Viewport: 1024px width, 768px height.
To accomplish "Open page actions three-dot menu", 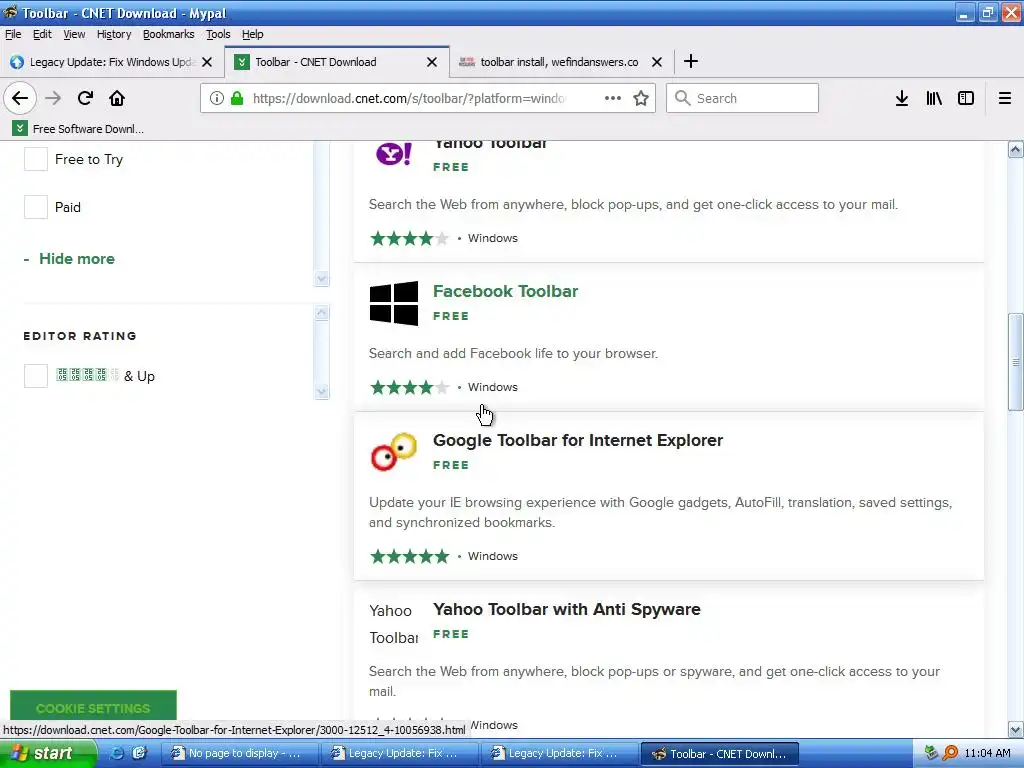I will click(613, 98).
